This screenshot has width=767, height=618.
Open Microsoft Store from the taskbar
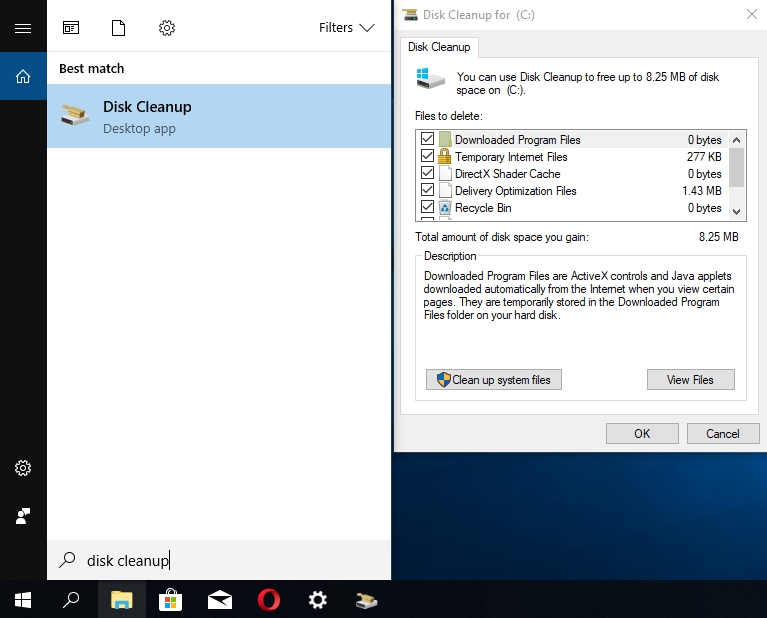(x=171, y=600)
